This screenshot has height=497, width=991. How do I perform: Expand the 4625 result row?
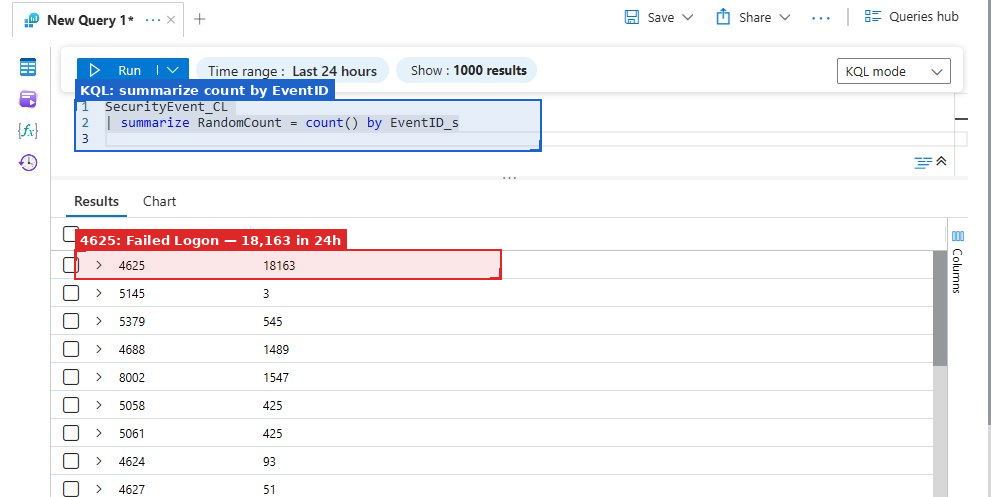[99, 265]
